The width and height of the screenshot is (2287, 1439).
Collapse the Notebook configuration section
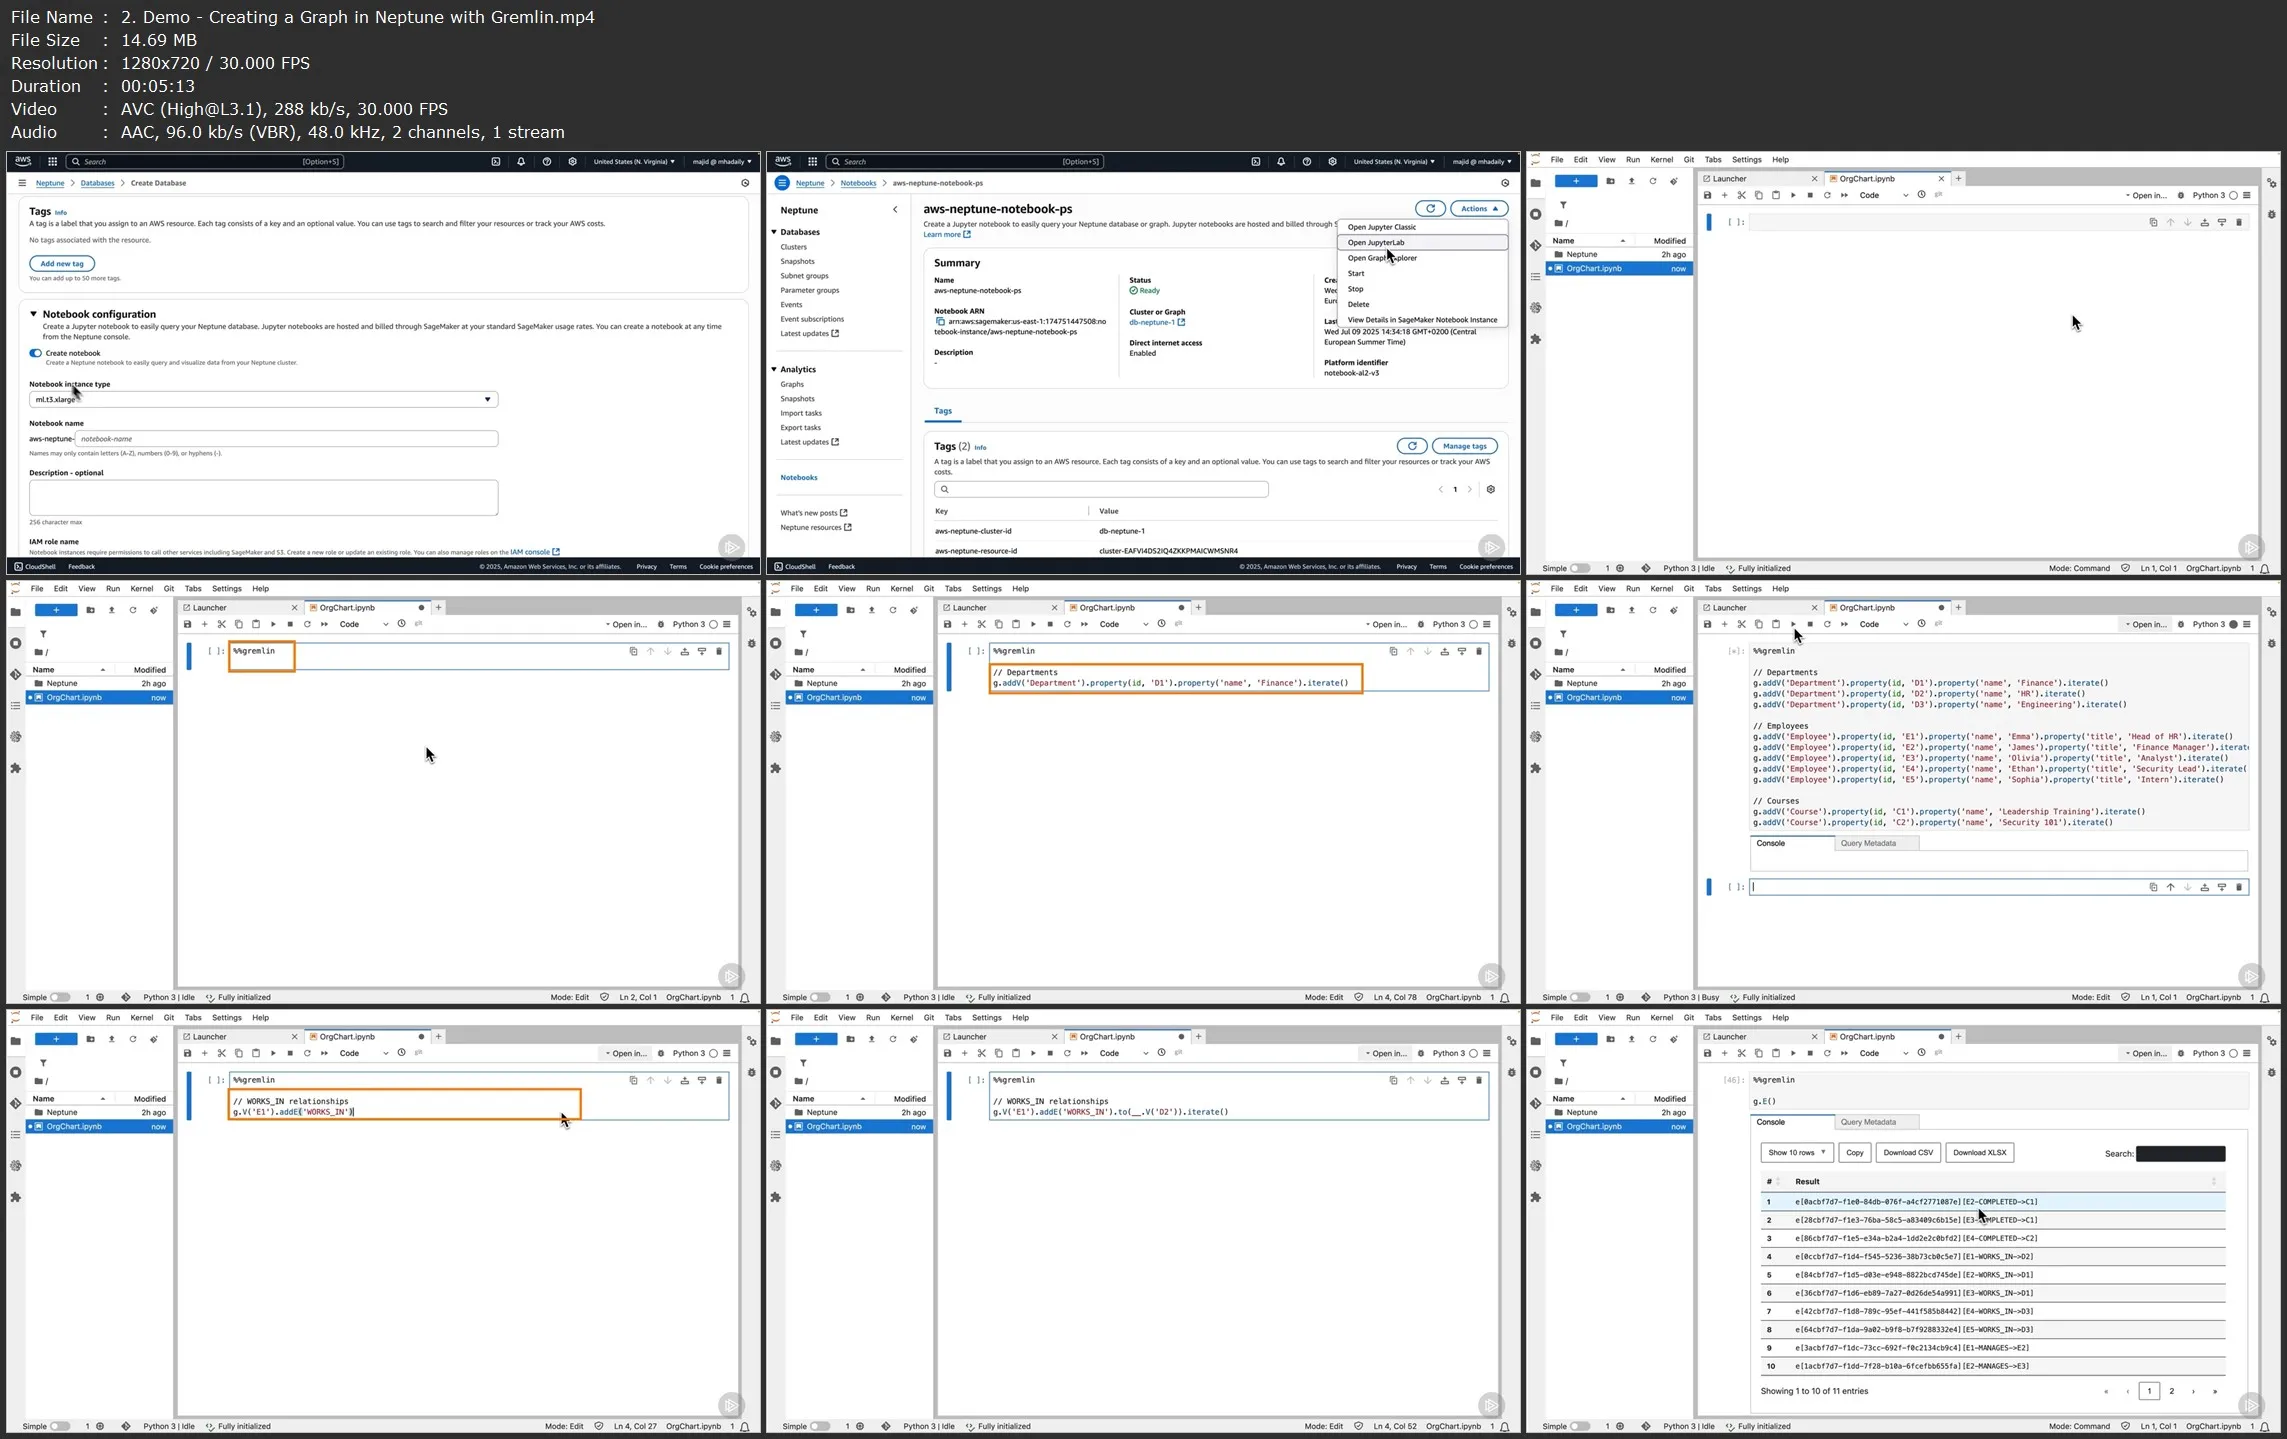click(33, 314)
